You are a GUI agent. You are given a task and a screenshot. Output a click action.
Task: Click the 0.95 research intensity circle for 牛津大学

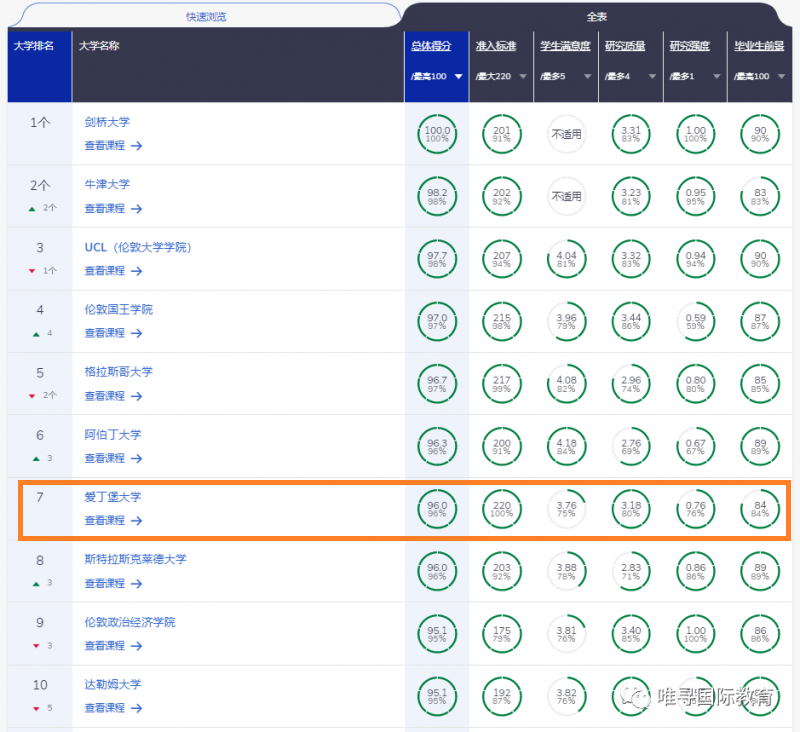(x=695, y=196)
